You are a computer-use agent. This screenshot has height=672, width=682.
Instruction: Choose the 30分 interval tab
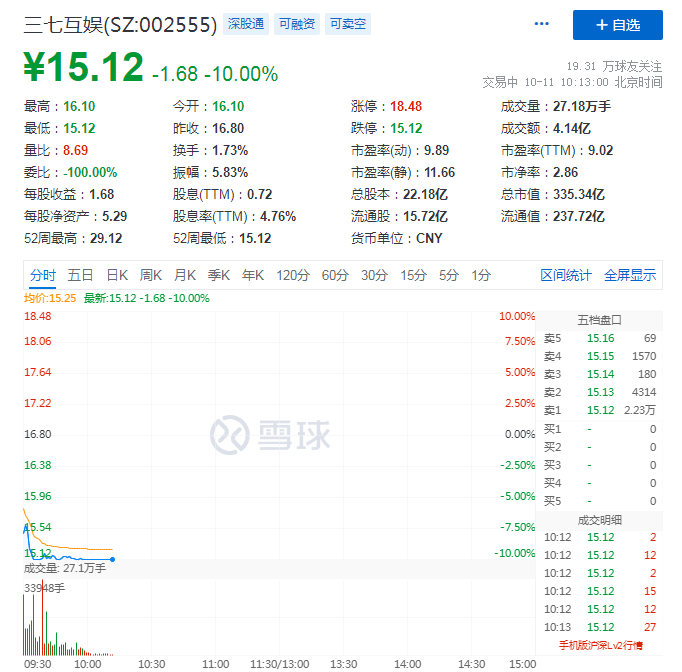(374, 275)
